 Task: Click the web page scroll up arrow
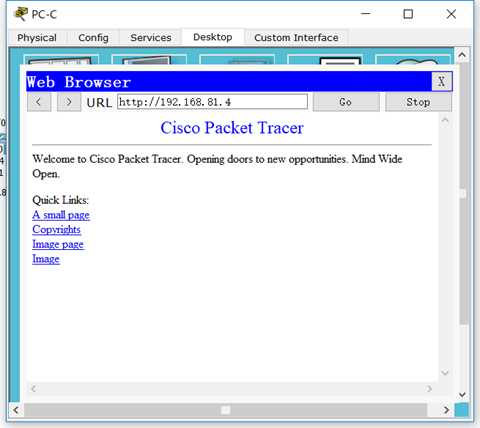[x=445, y=121]
